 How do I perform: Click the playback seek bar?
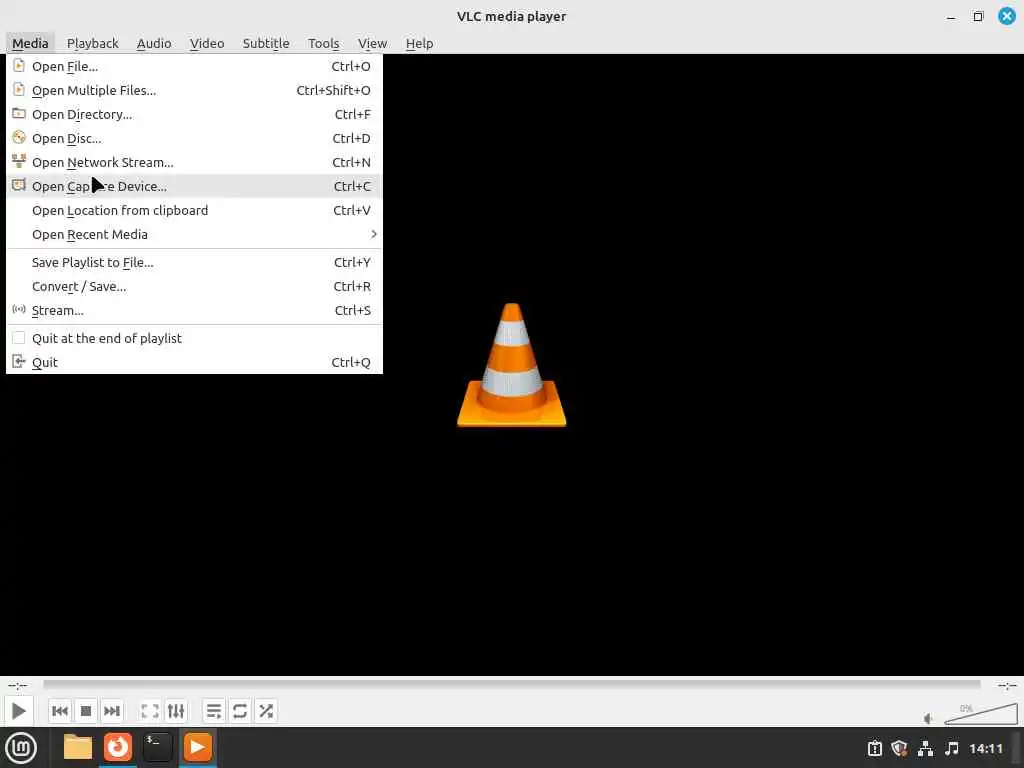coord(511,684)
